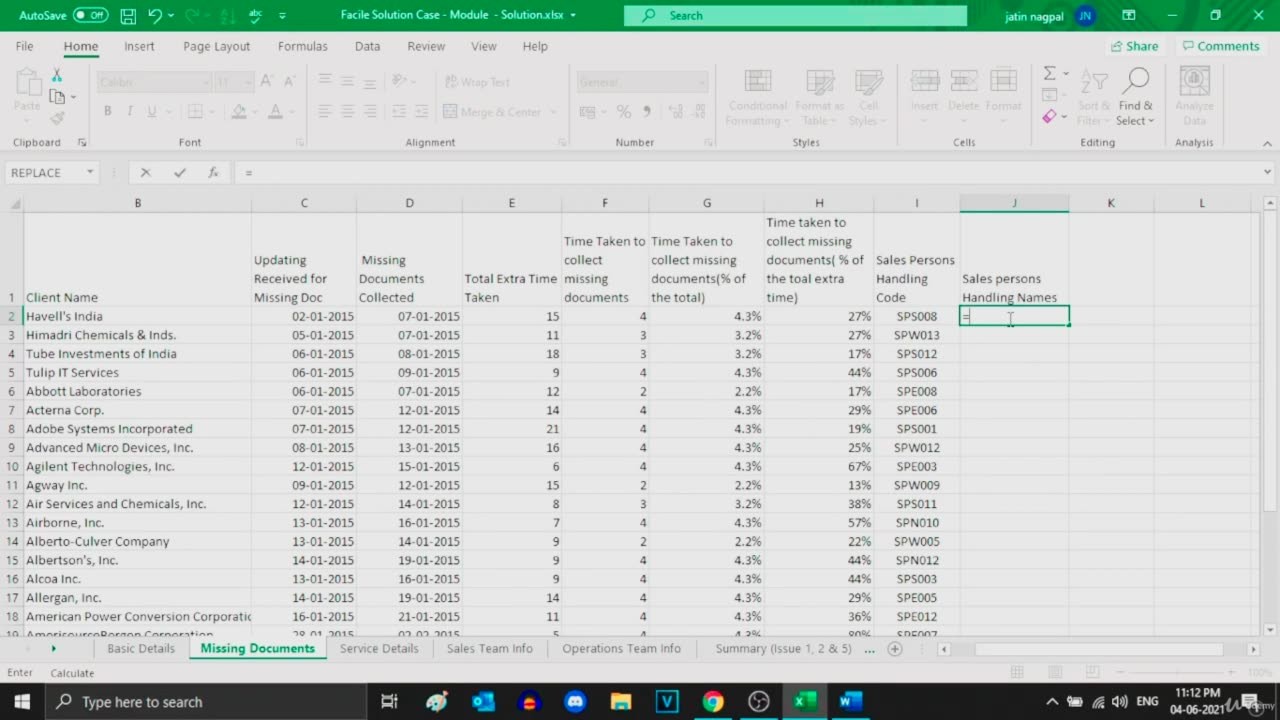Open the File menu
This screenshot has height=720, width=1280.
point(25,46)
